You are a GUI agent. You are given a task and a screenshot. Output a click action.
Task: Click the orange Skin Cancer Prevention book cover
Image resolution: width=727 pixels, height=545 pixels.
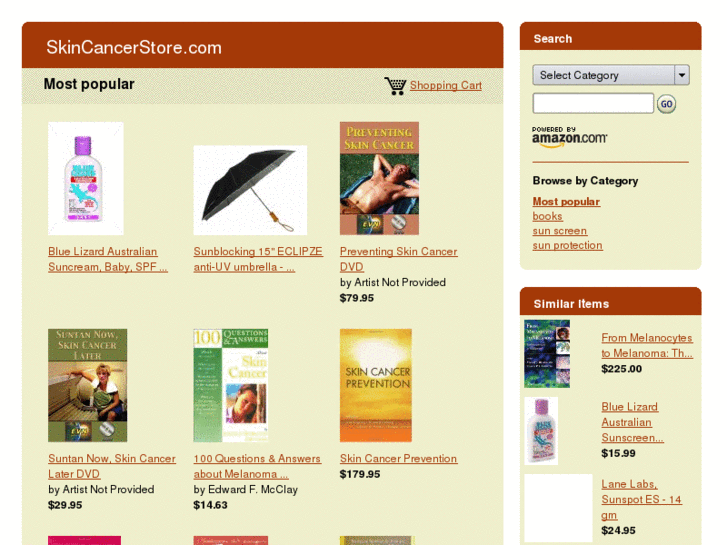376,385
